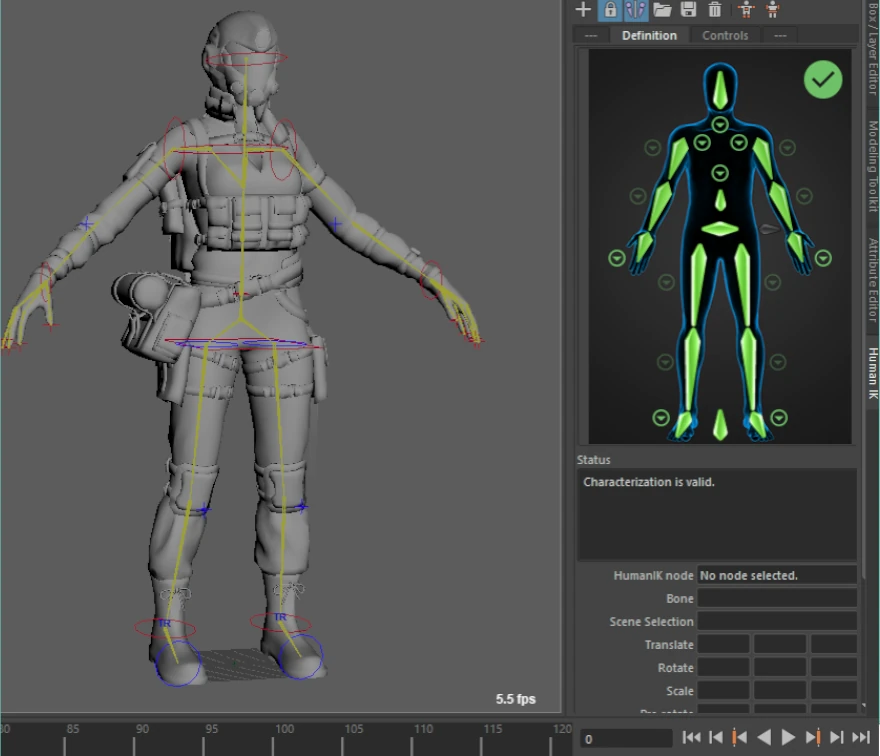The height and width of the screenshot is (756, 880).
Task: Open the load skeleton definition folder icon
Action: coord(662,10)
